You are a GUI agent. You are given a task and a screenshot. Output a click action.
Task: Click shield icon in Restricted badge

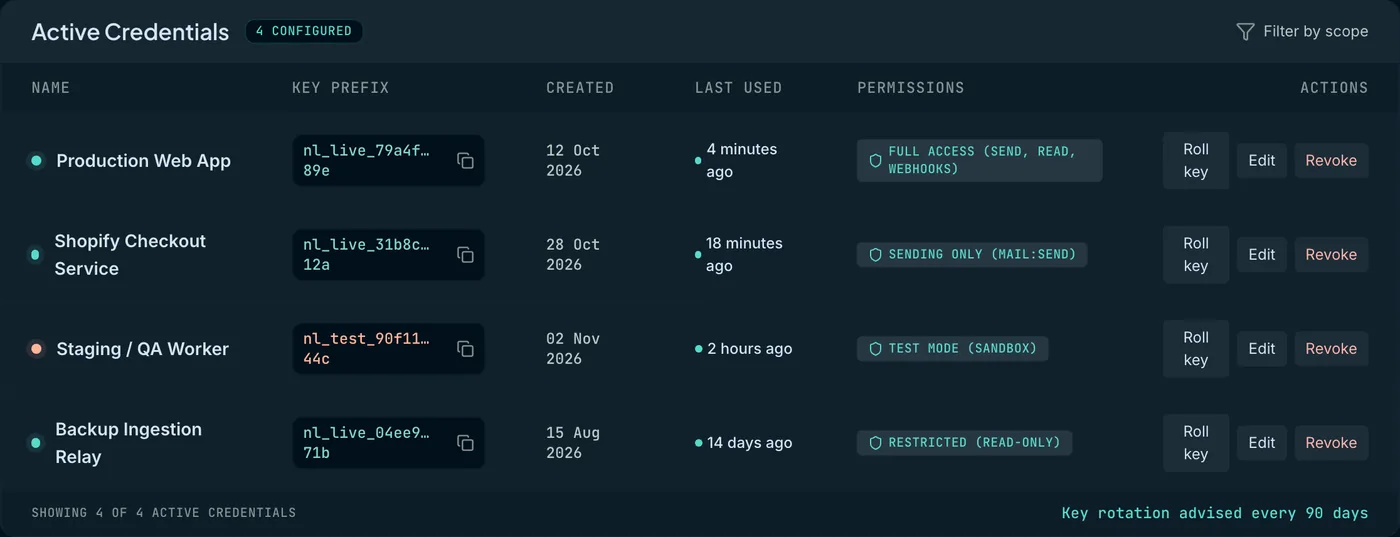[x=875, y=442]
